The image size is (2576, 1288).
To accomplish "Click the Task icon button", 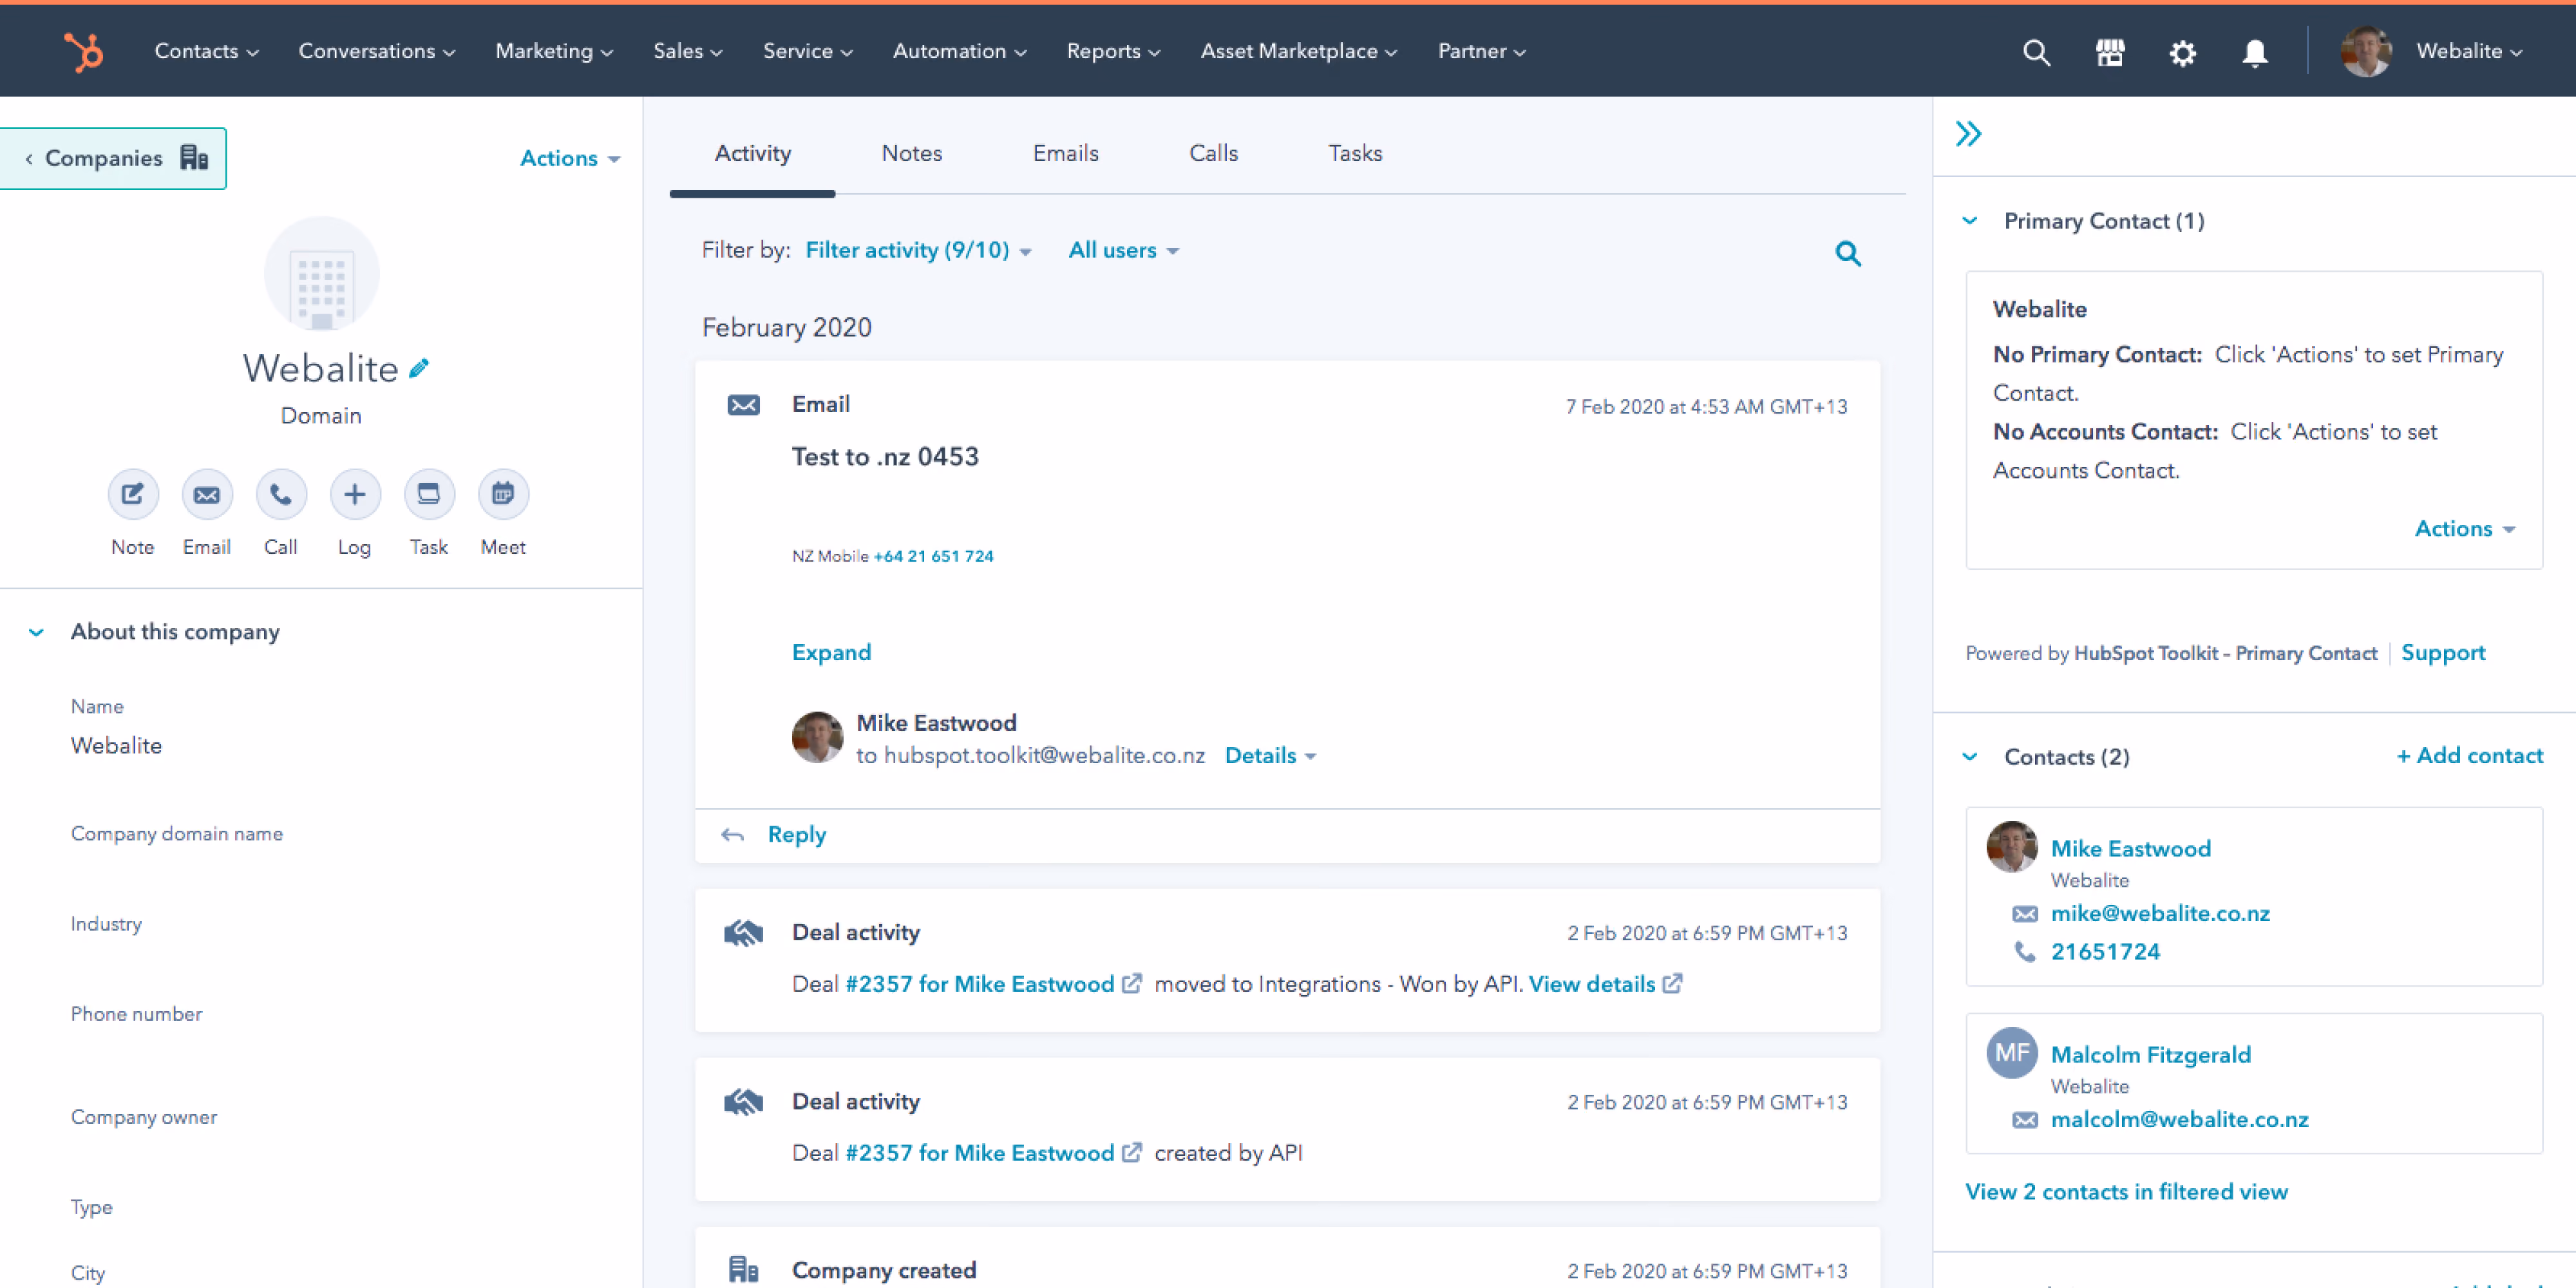I will click(x=429, y=494).
